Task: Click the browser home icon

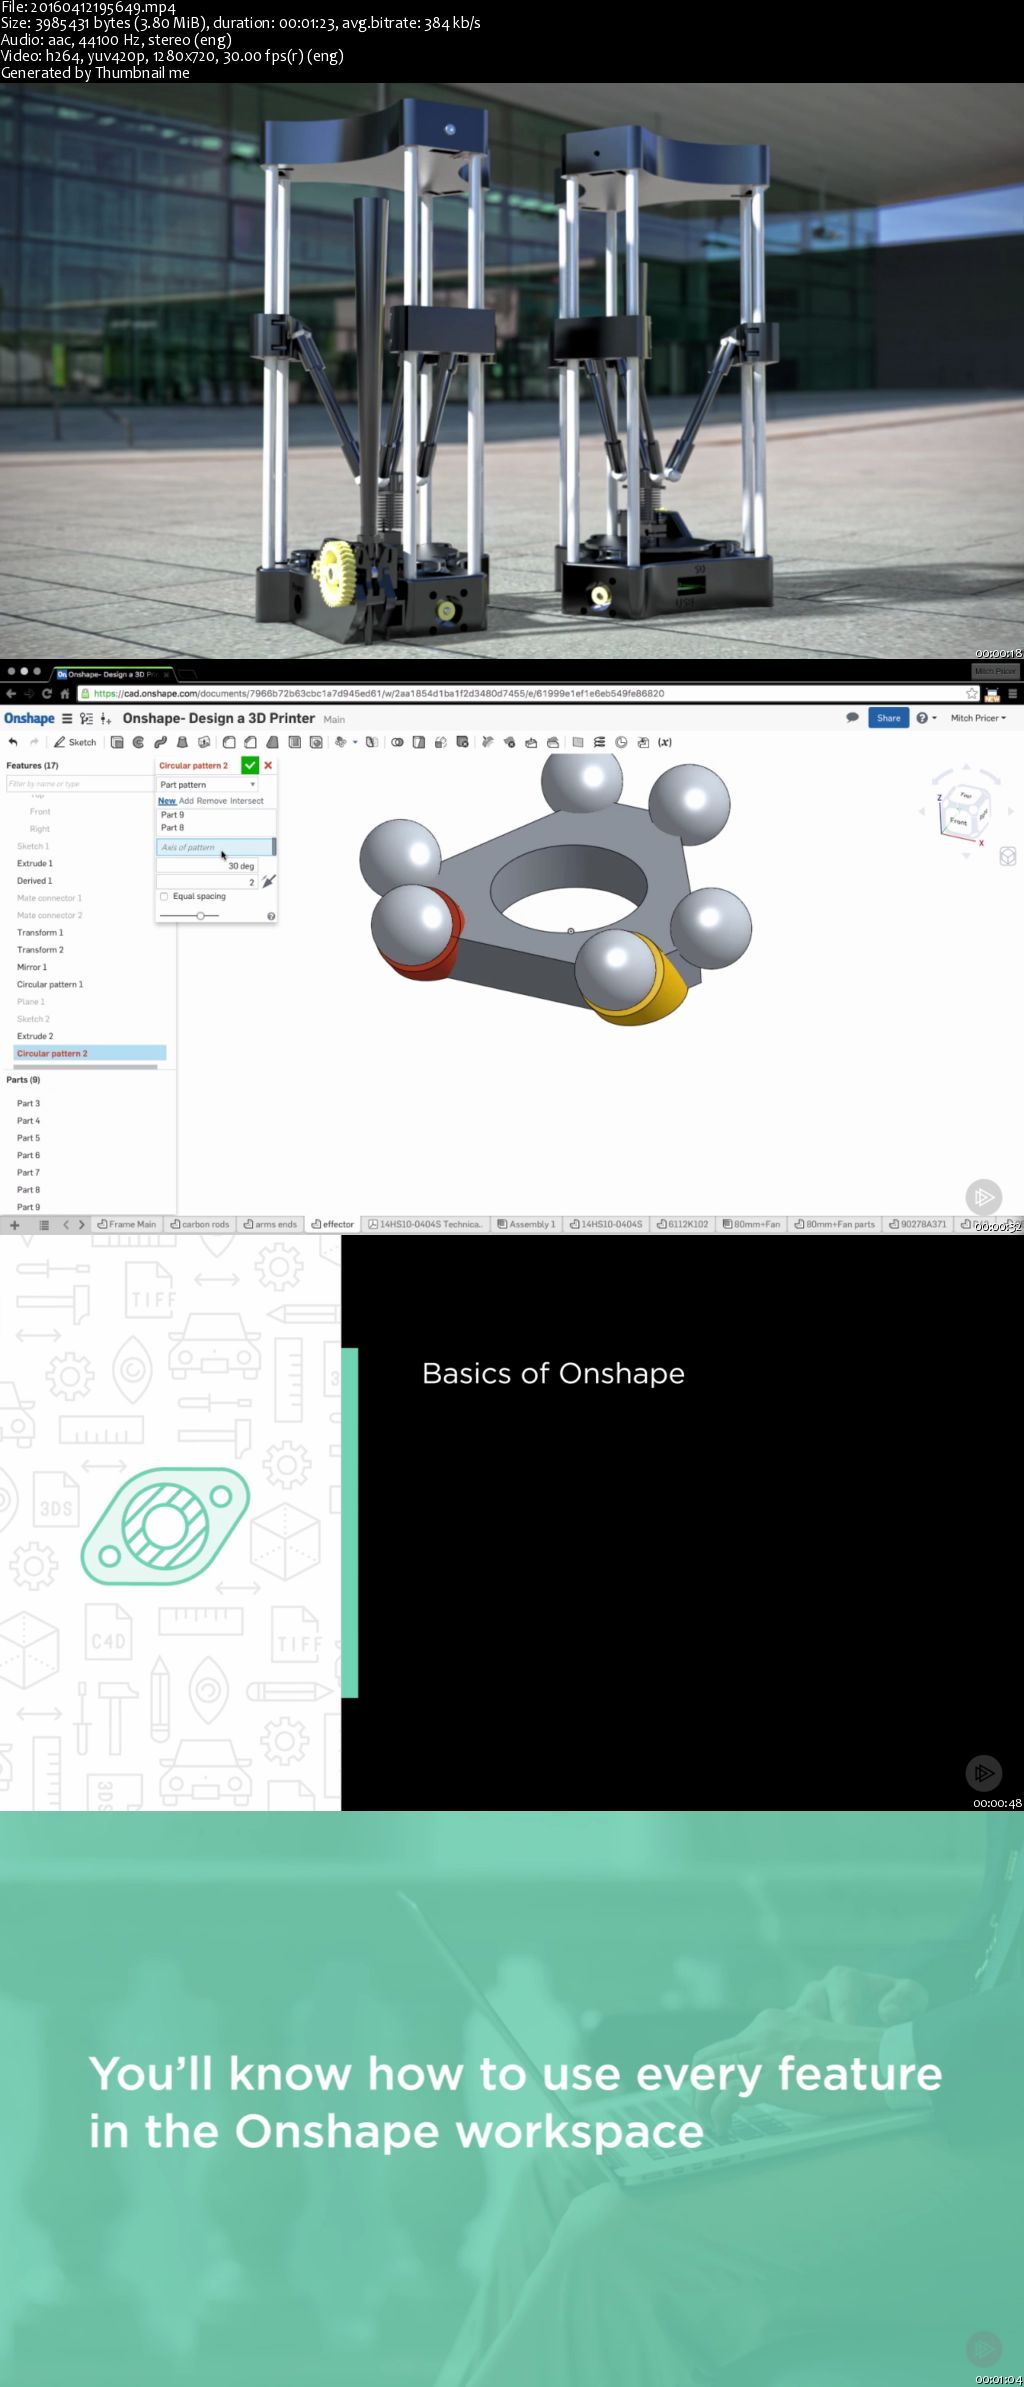Action: pyautogui.click(x=64, y=693)
